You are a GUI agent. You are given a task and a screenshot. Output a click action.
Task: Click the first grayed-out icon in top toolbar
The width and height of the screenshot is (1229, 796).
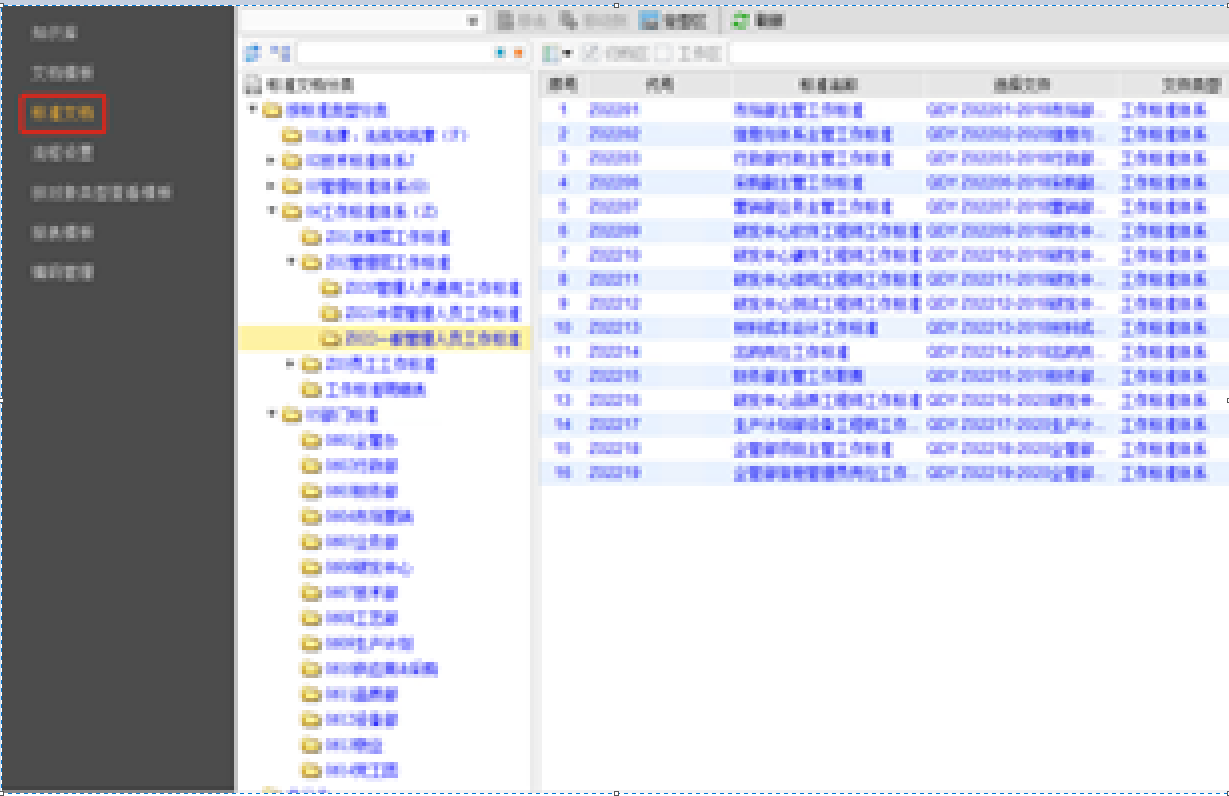tap(507, 21)
